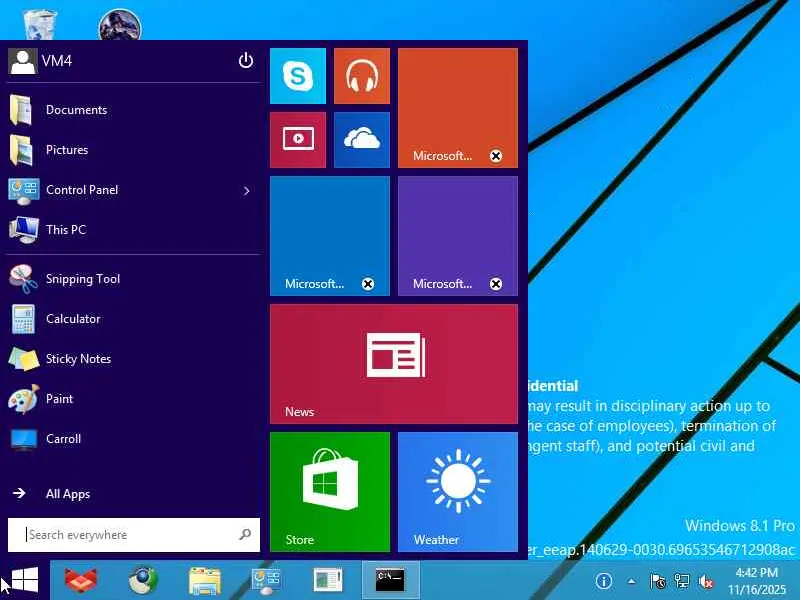800x600 pixels.
Task: Open Pictures folder from Start menu
Action: pyautogui.click(x=134, y=150)
